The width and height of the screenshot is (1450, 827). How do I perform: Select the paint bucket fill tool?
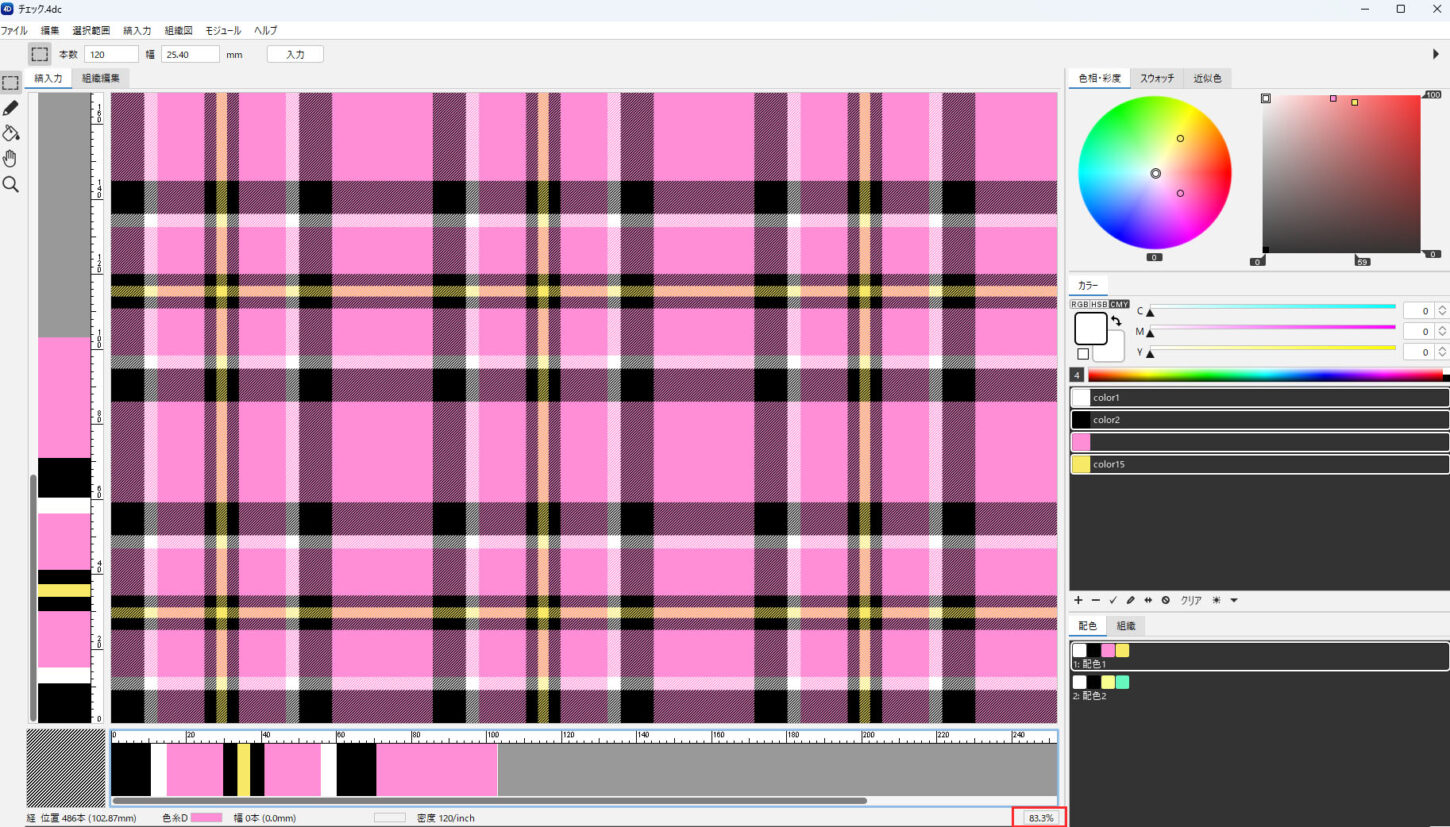11,133
